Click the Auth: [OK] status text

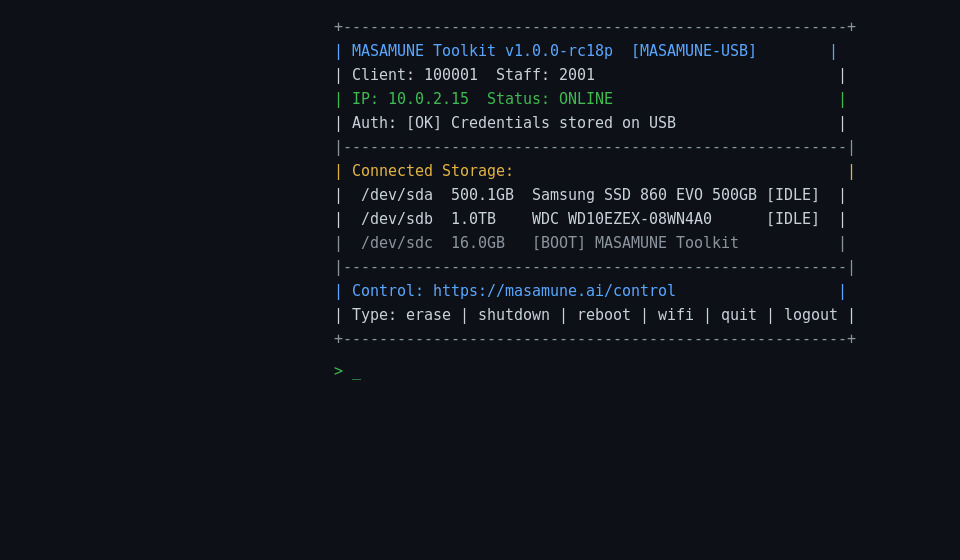pos(396,122)
